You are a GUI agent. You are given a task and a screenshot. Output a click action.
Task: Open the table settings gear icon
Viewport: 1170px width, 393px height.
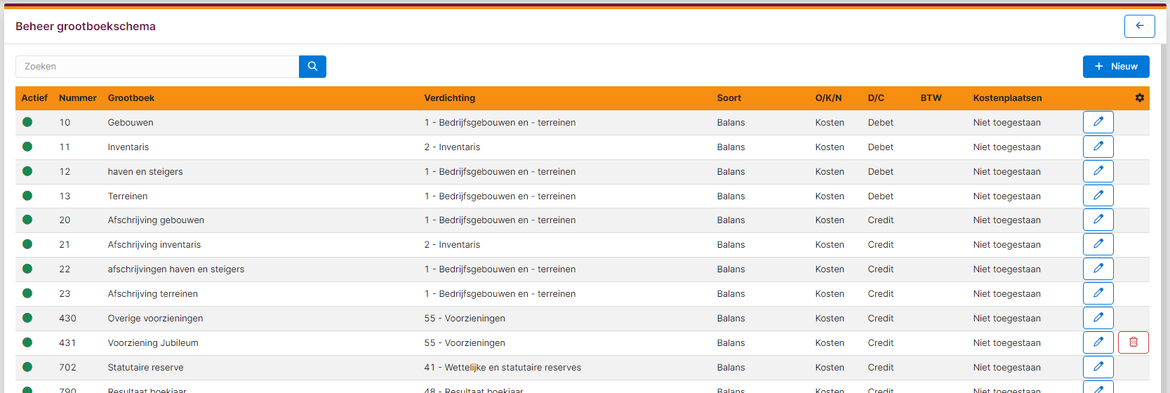coord(1139,98)
